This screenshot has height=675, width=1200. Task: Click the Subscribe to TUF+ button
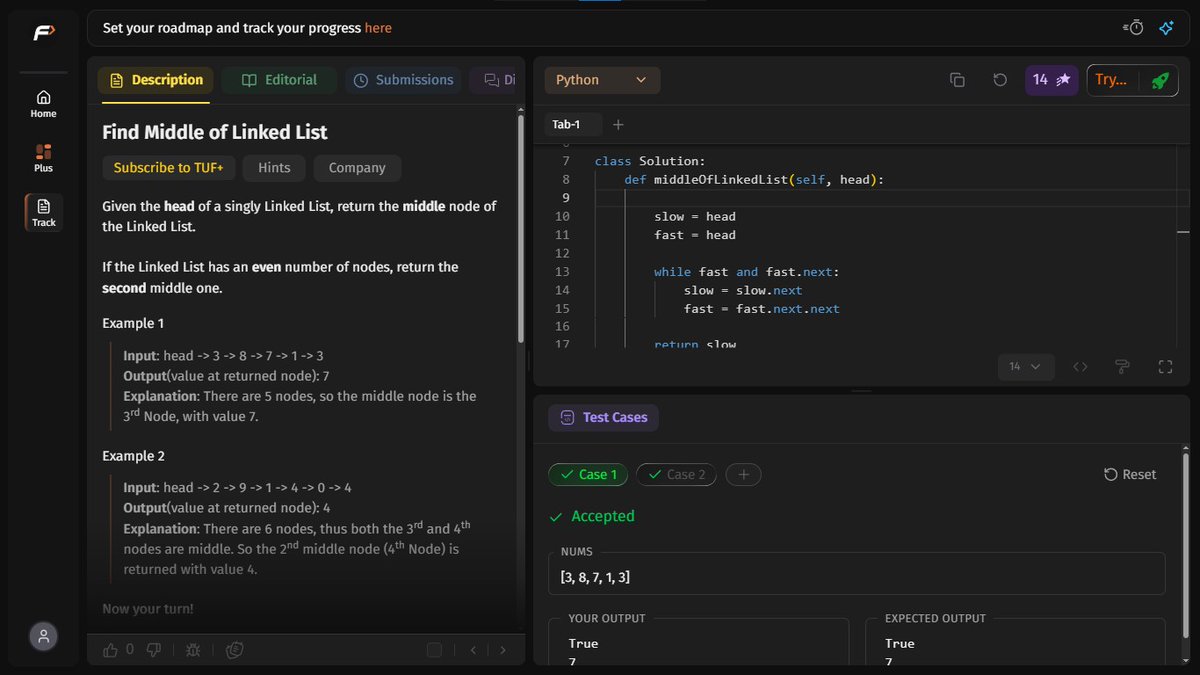168,168
